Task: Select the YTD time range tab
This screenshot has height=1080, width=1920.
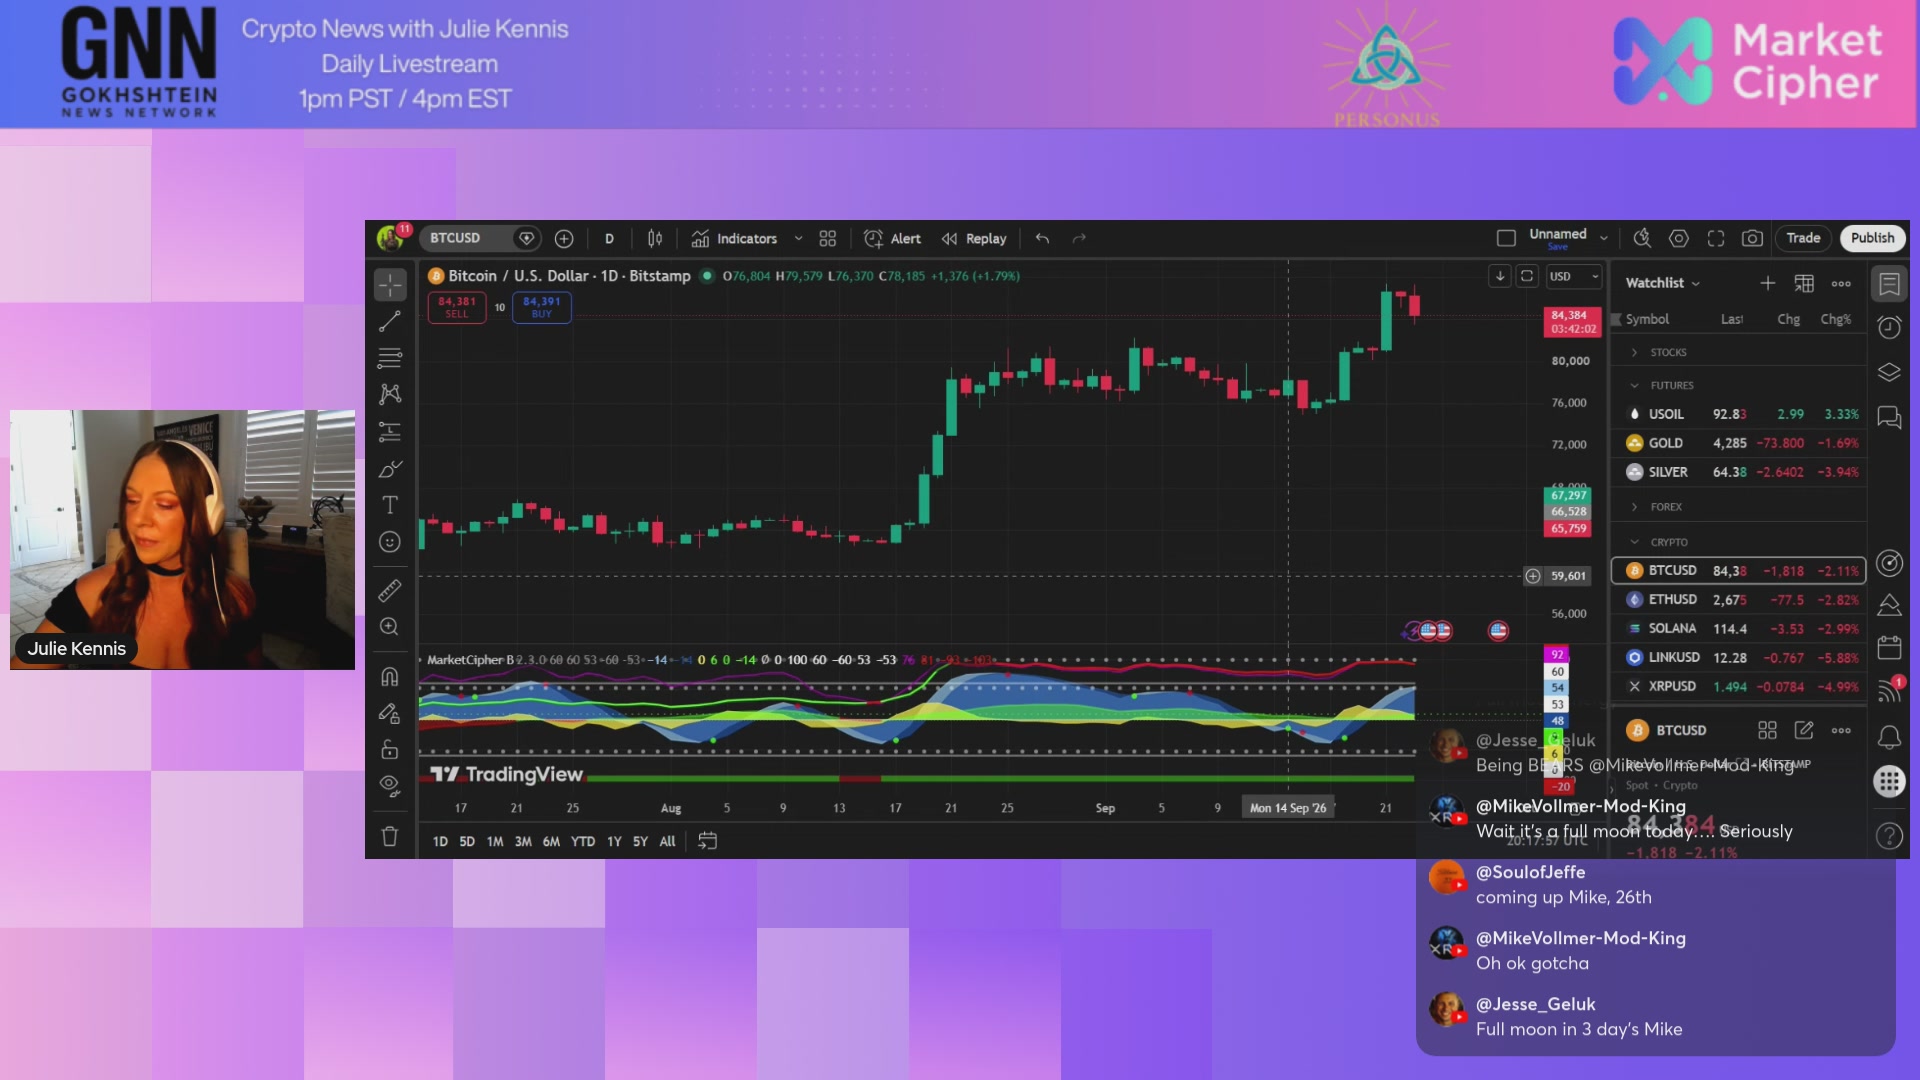Action: [x=583, y=841]
